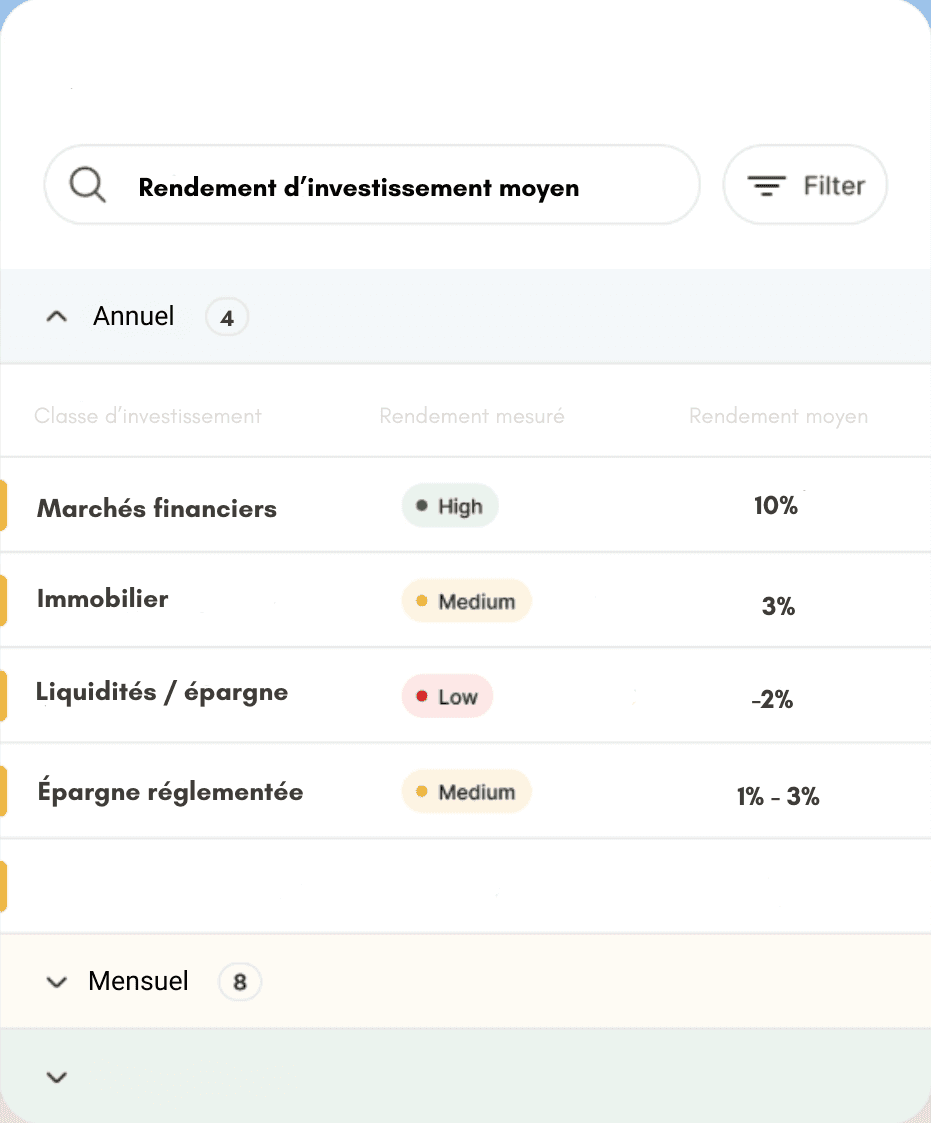This screenshot has height=1123, width=931.
Task: Click the yellow dot on Immobilier's Medium badge
Action: tap(422, 600)
